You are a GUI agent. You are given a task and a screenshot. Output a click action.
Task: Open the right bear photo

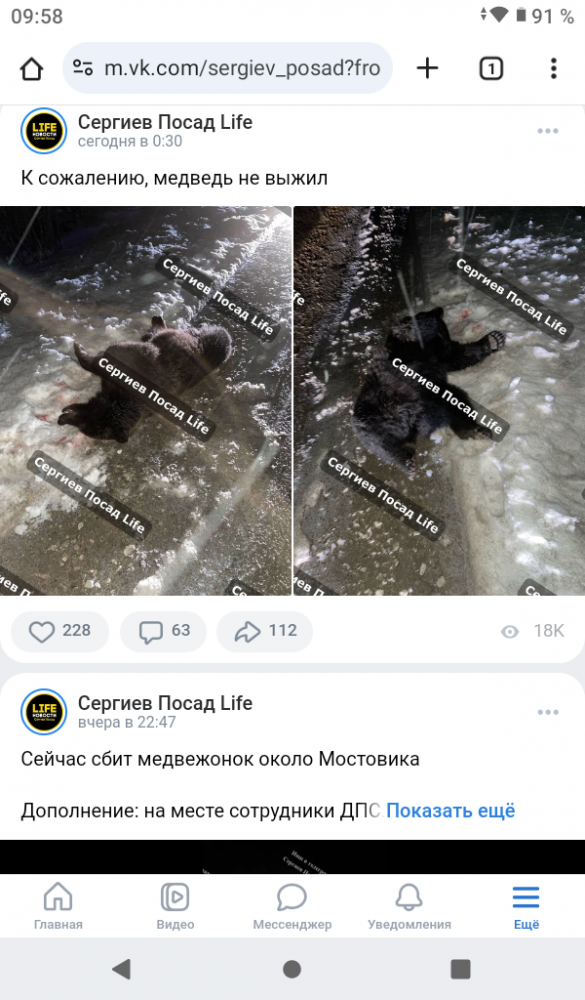click(x=439, y=401)
